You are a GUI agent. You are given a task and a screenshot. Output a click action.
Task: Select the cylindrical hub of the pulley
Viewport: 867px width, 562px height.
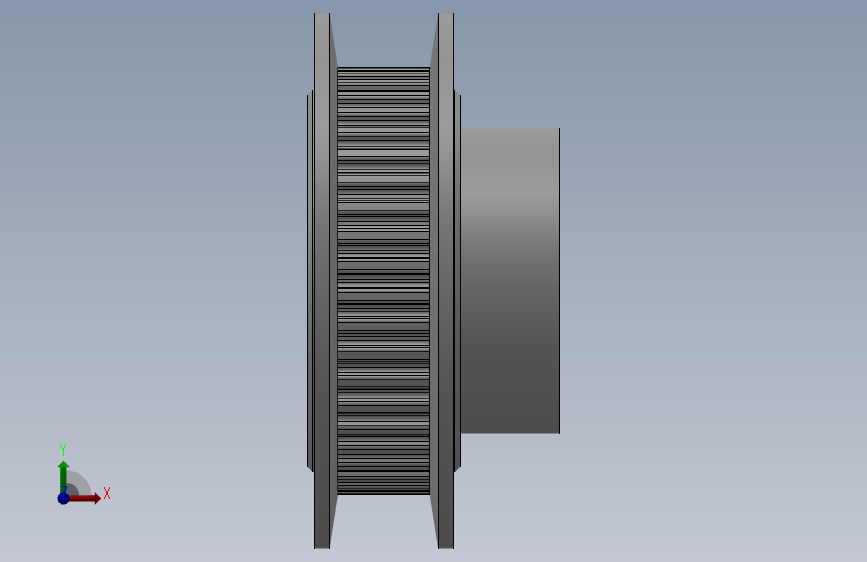(x=510, y=281)
